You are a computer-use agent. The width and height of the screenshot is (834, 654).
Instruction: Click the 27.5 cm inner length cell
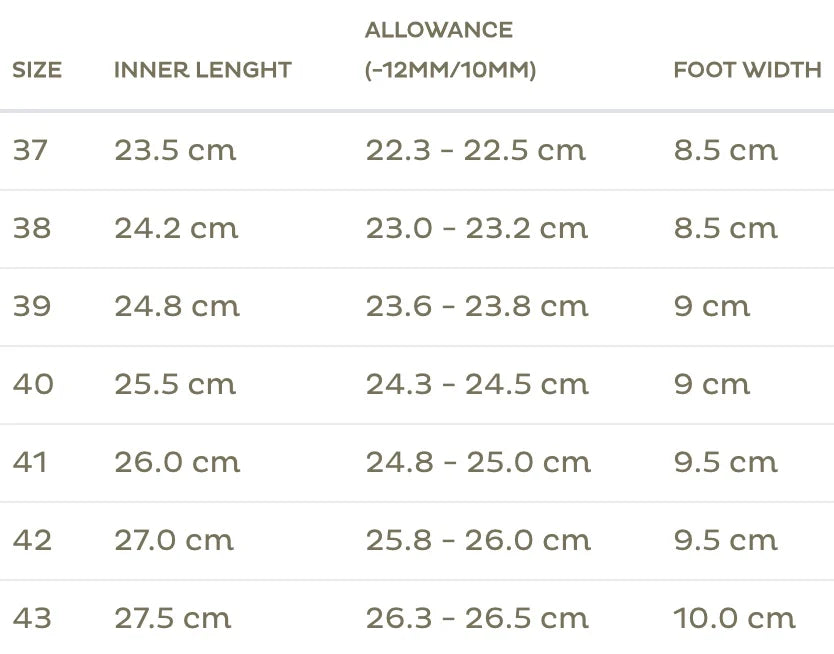[x=173, y=618]
